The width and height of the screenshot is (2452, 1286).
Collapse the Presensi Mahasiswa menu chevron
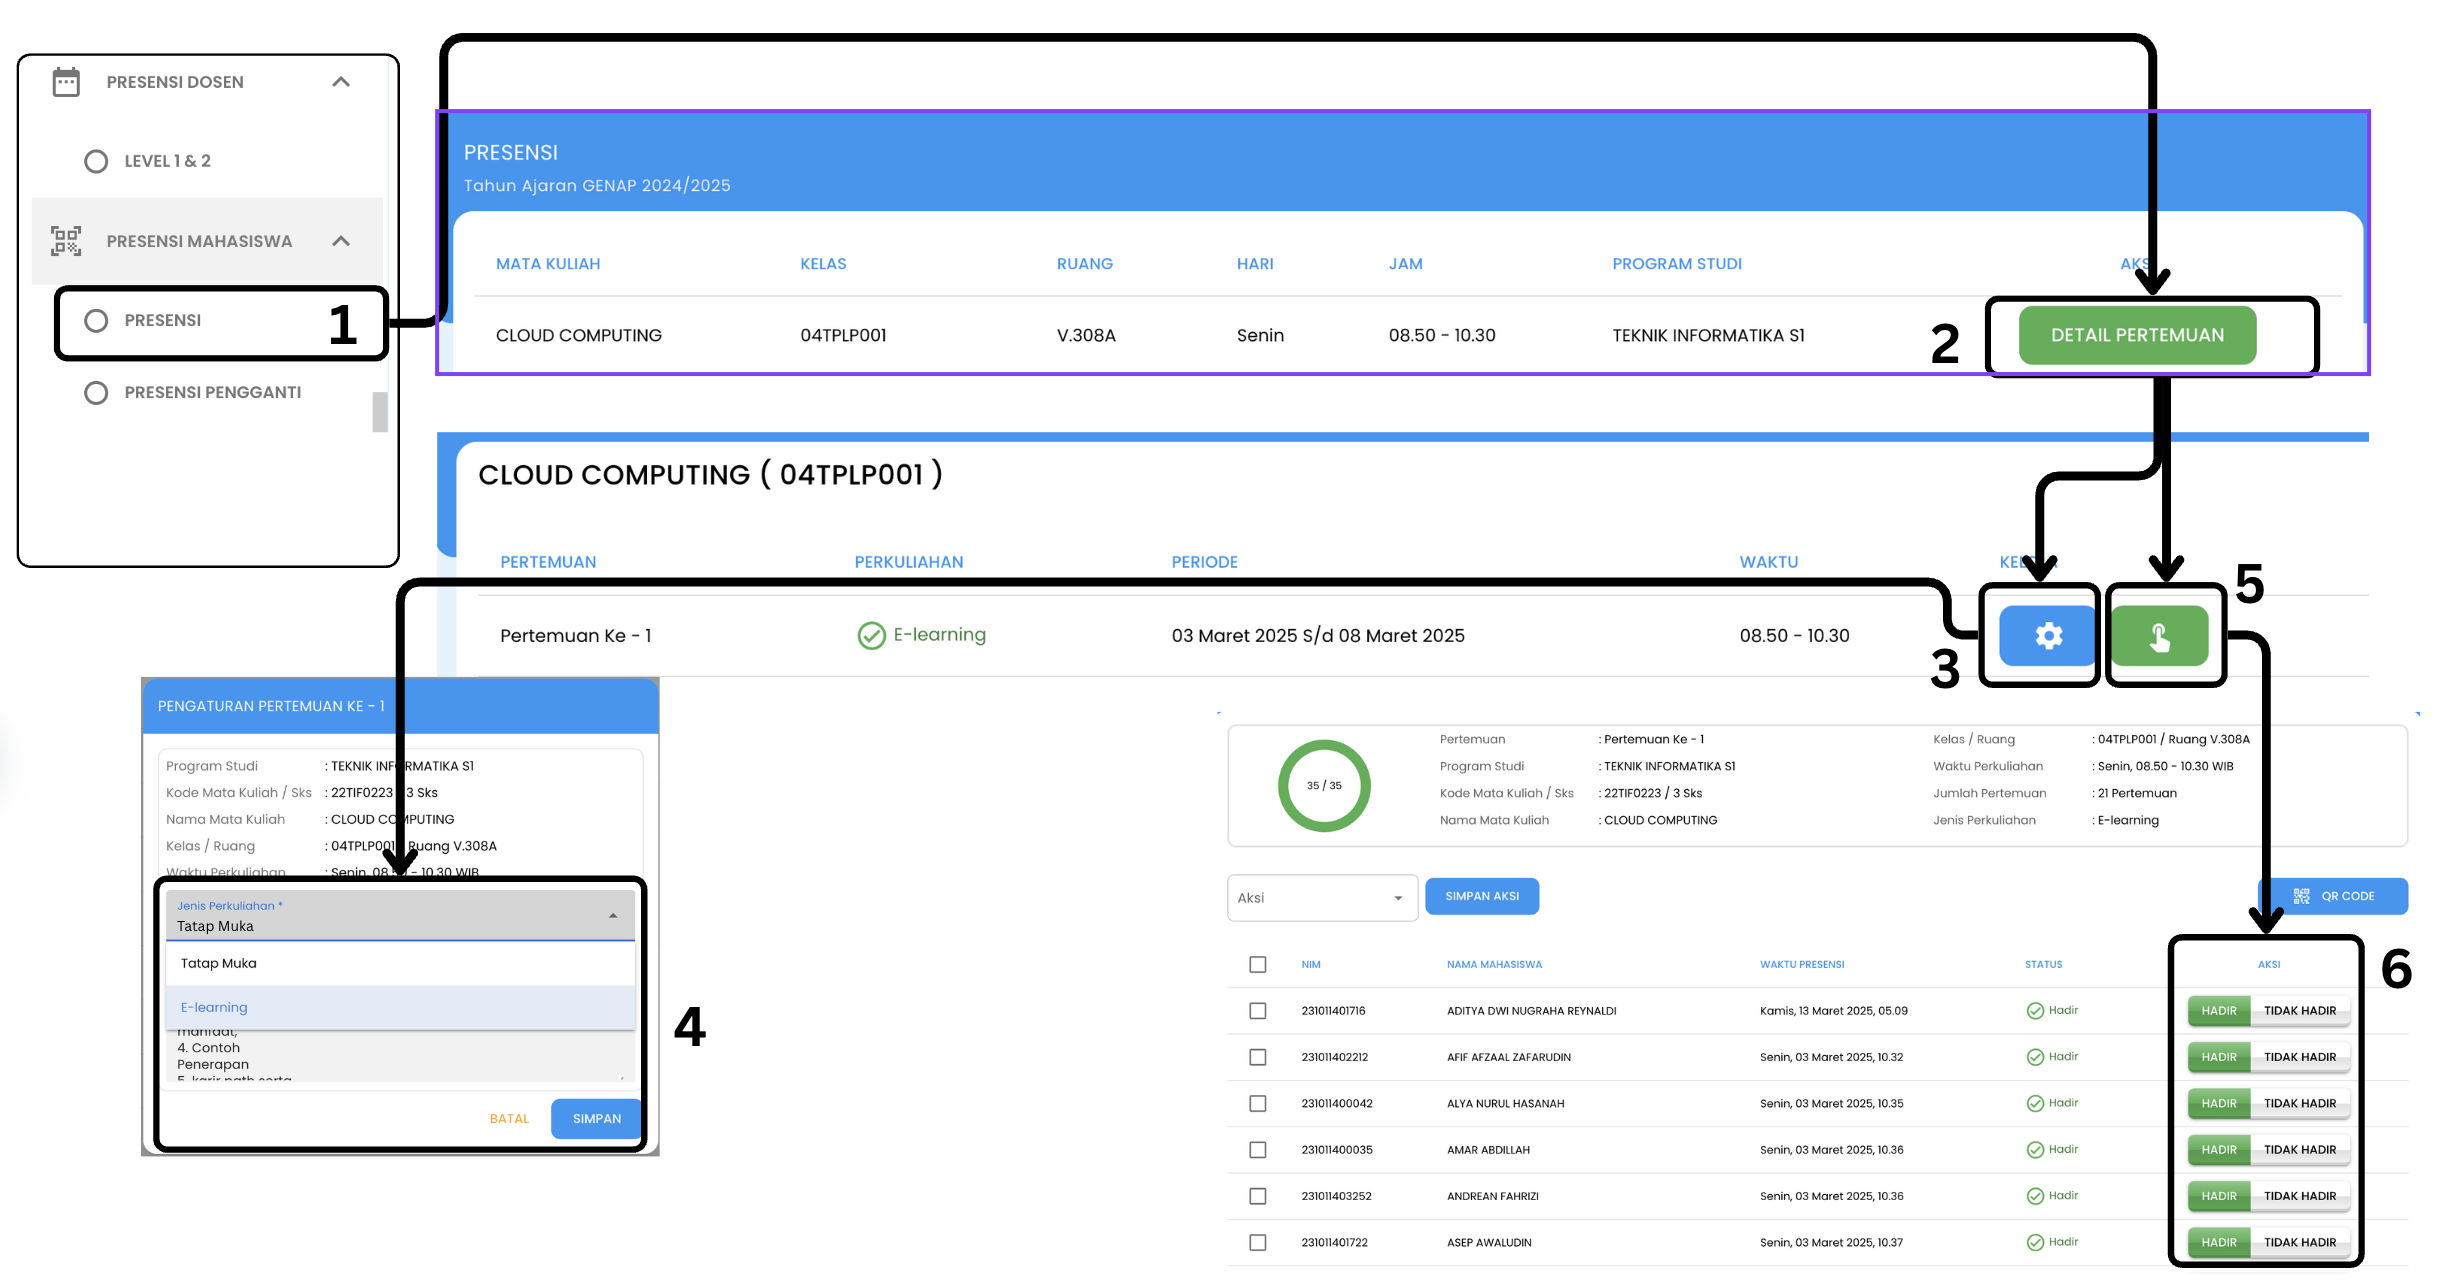click(341, 241)
